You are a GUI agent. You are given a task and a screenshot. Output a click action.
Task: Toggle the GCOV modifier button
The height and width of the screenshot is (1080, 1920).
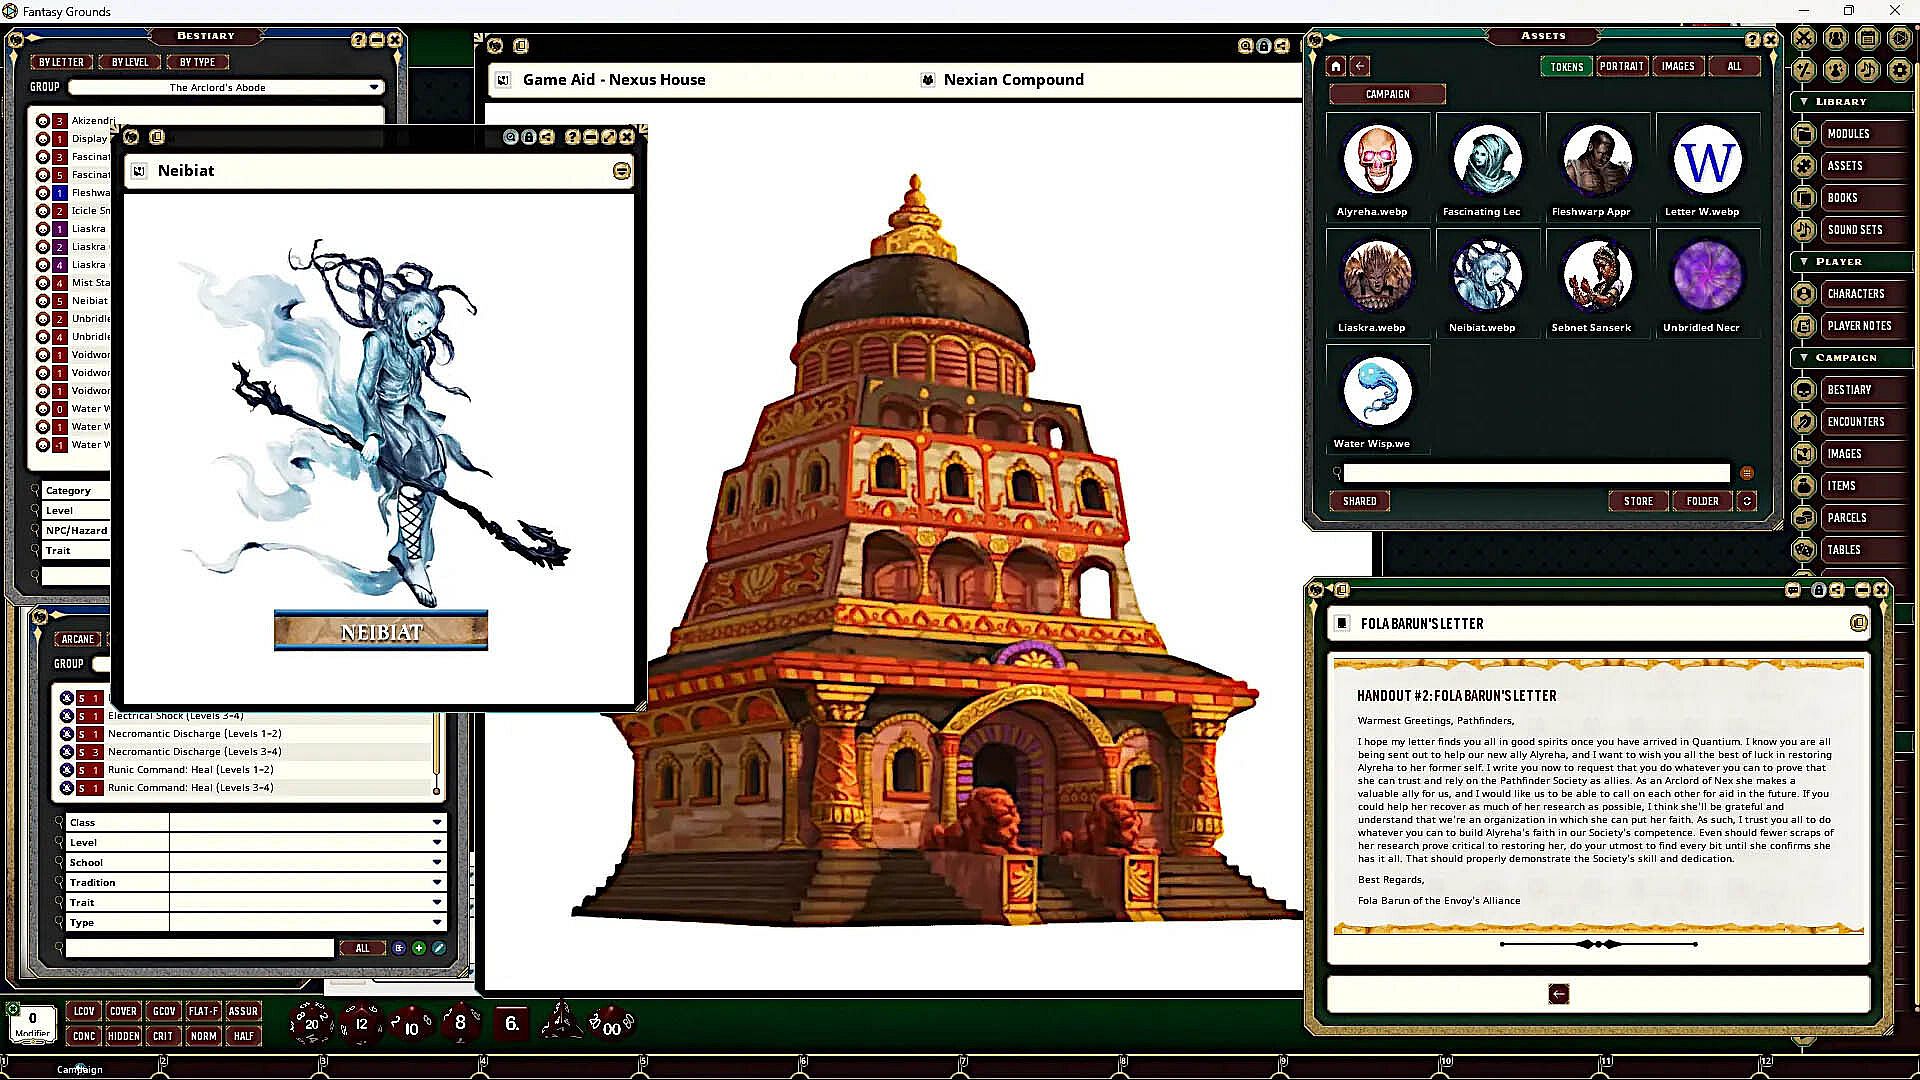point(164,1011)
